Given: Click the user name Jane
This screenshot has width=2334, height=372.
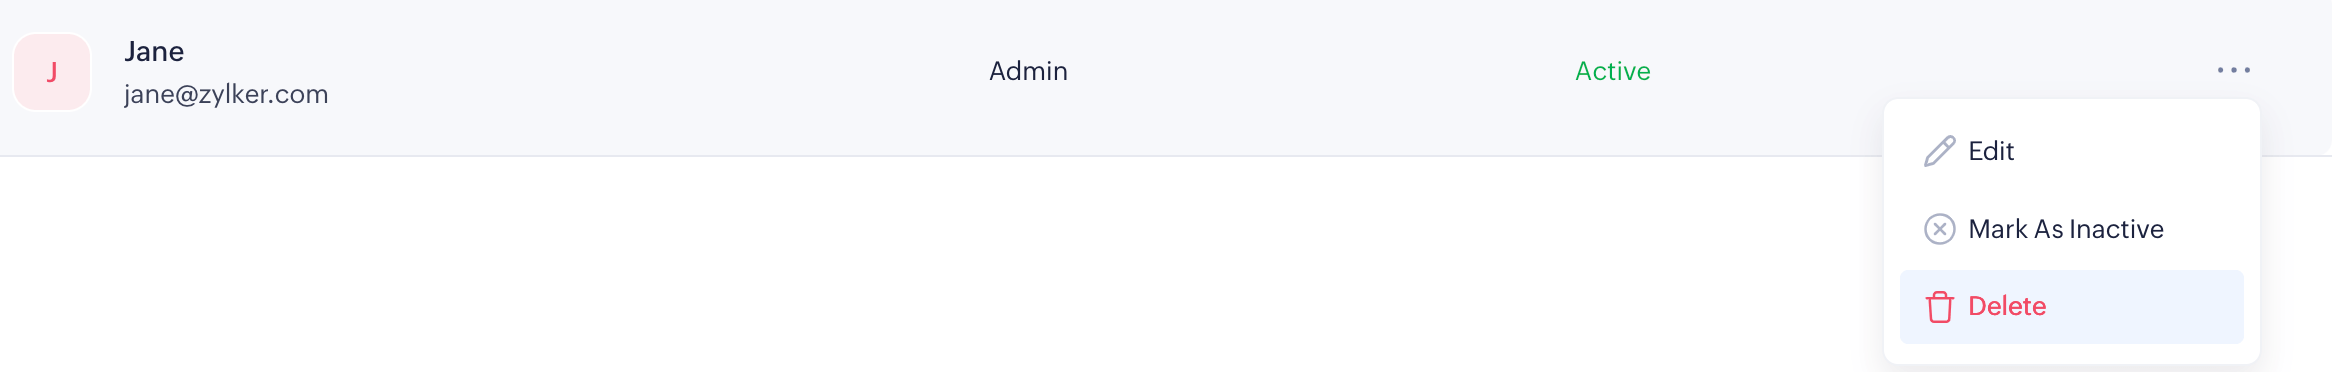Looking at the screenshot, I should pos(154,52).
